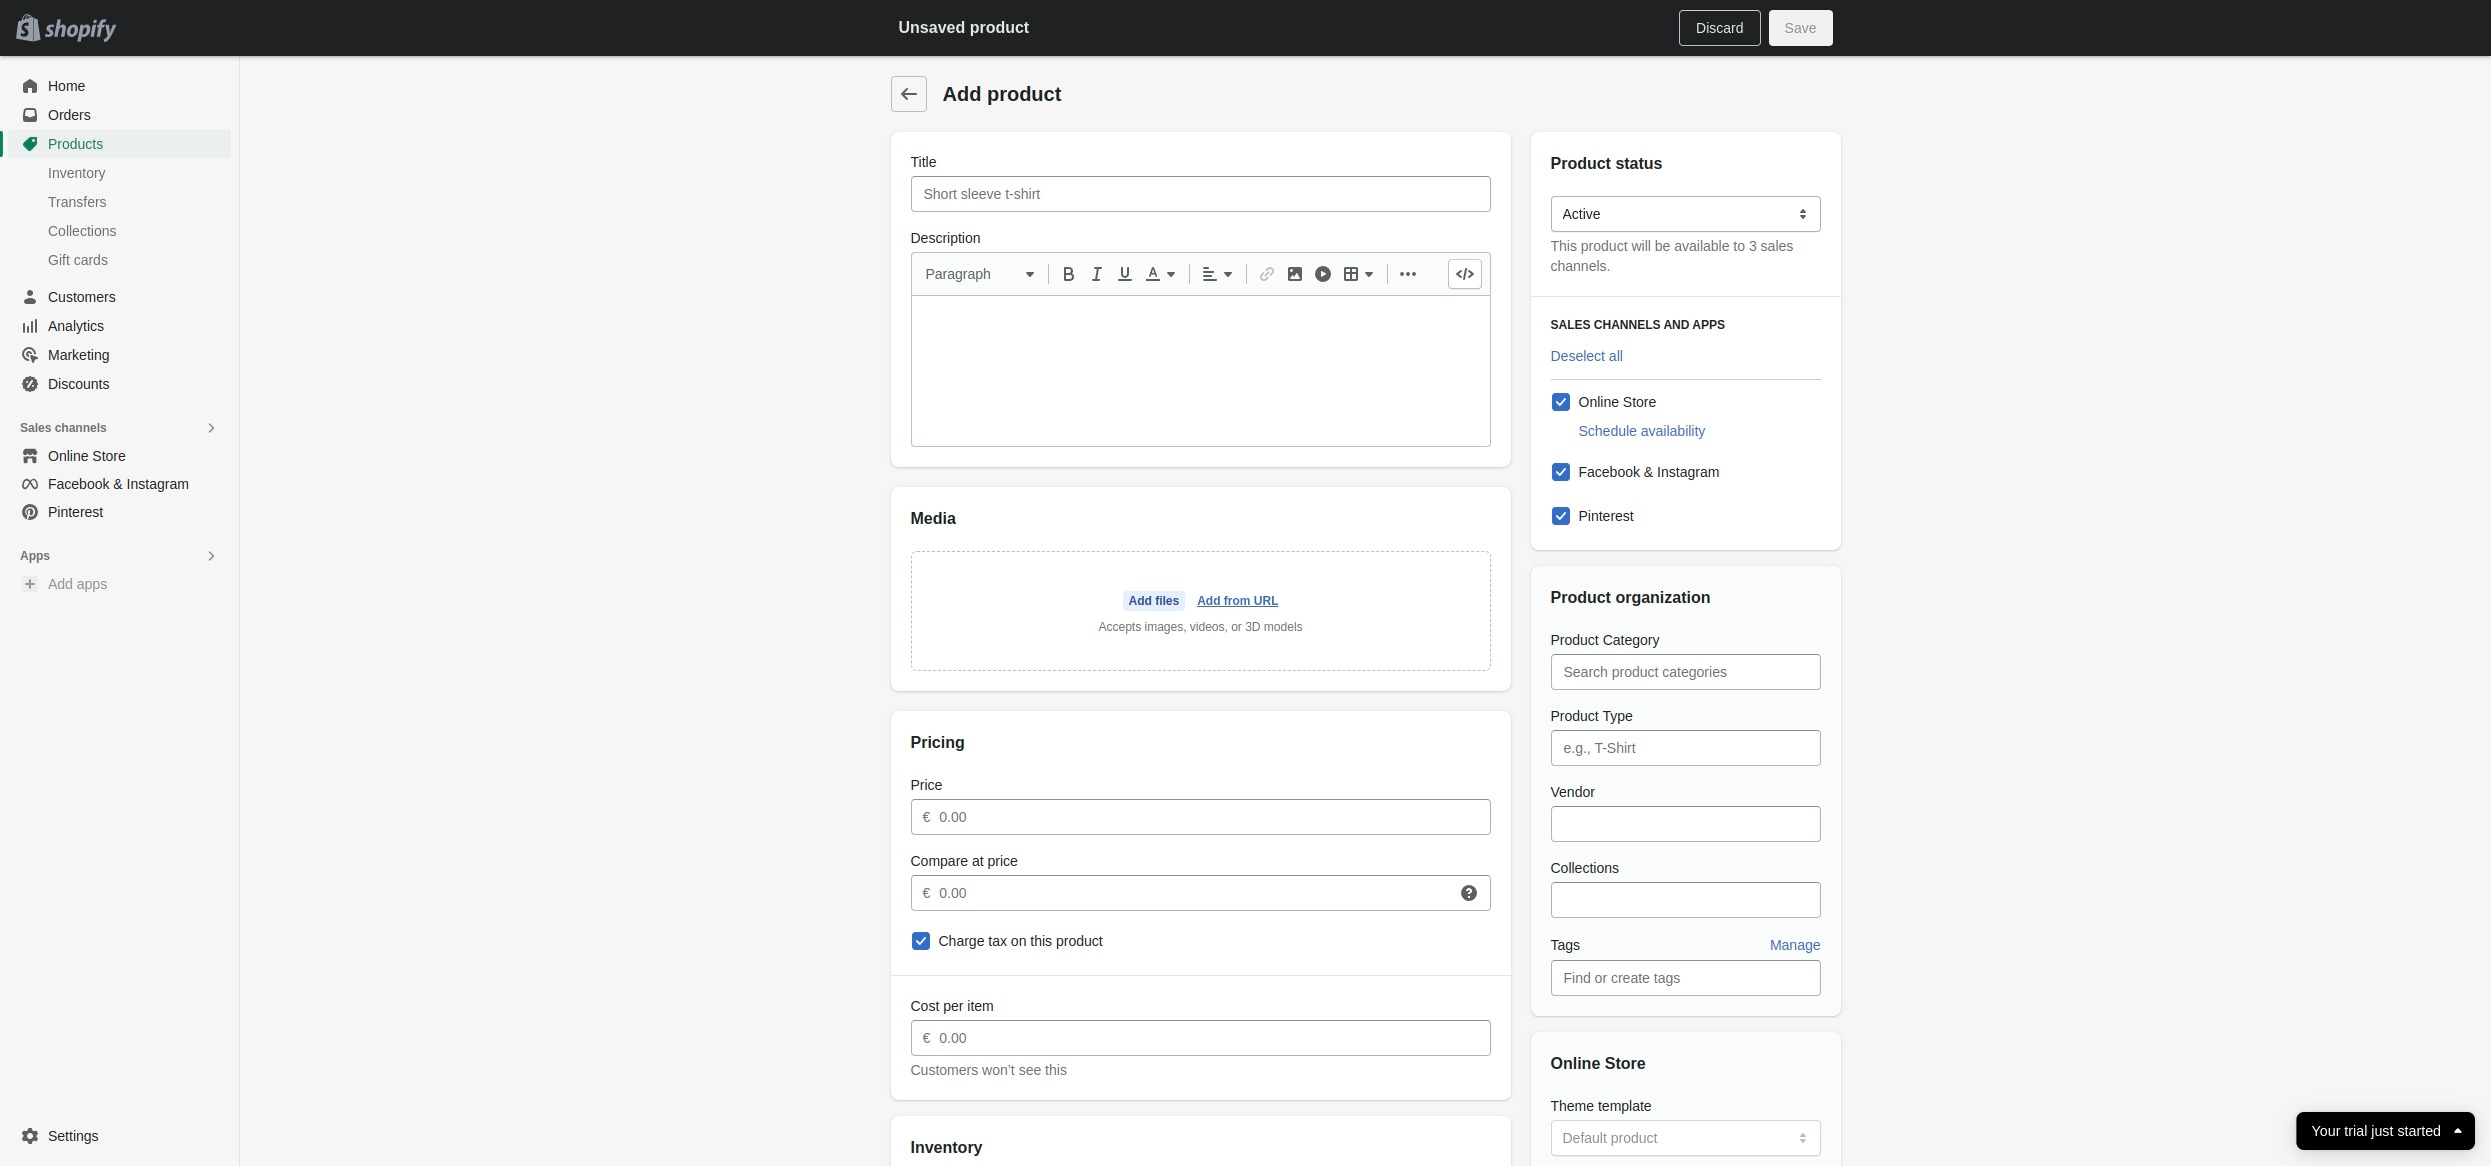Insert an image into the description
Viewport: 2491px width, 1166px height.
1294,274
